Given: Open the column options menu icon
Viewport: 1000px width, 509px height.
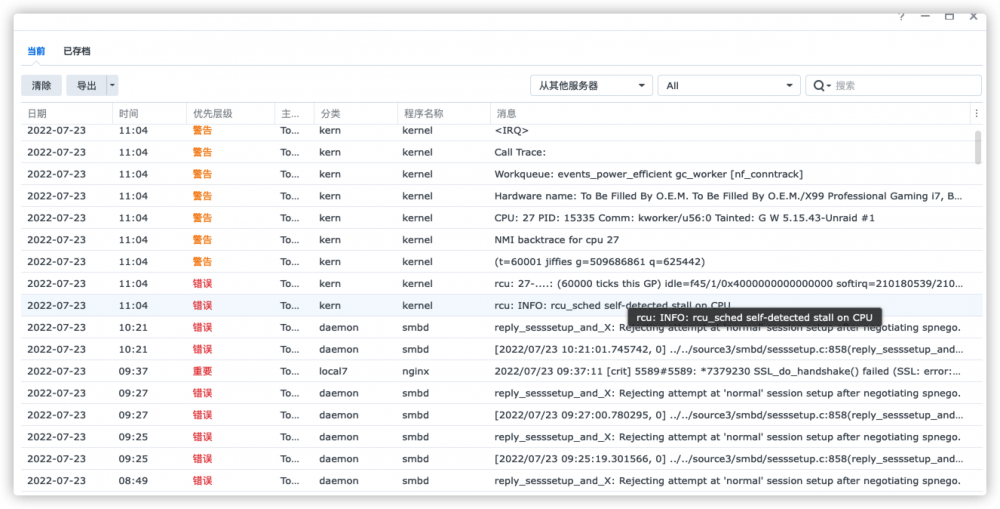Looking at the screenshot, I should [976, 114].
